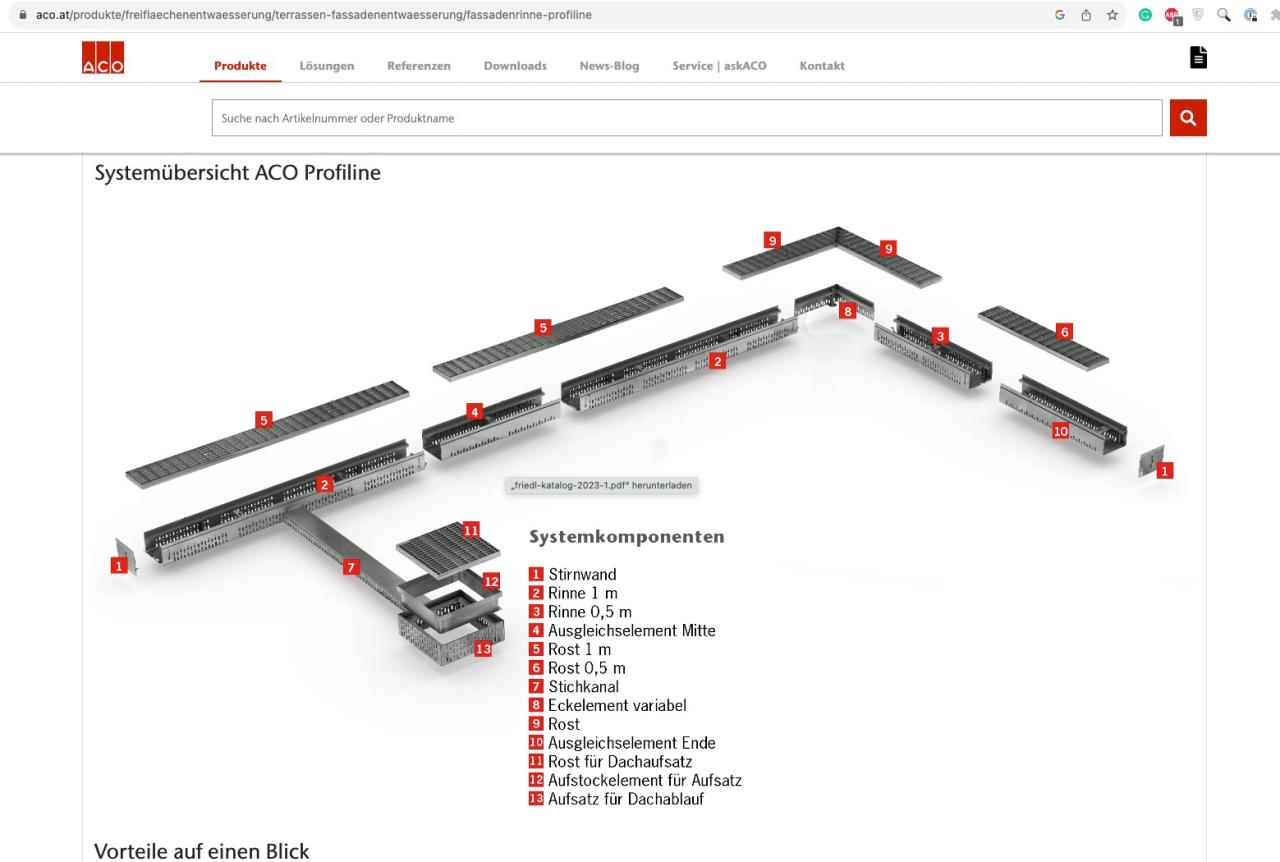Click the grey shield extension icon
1280x862 pixels.
click(x=1198, y=15)
